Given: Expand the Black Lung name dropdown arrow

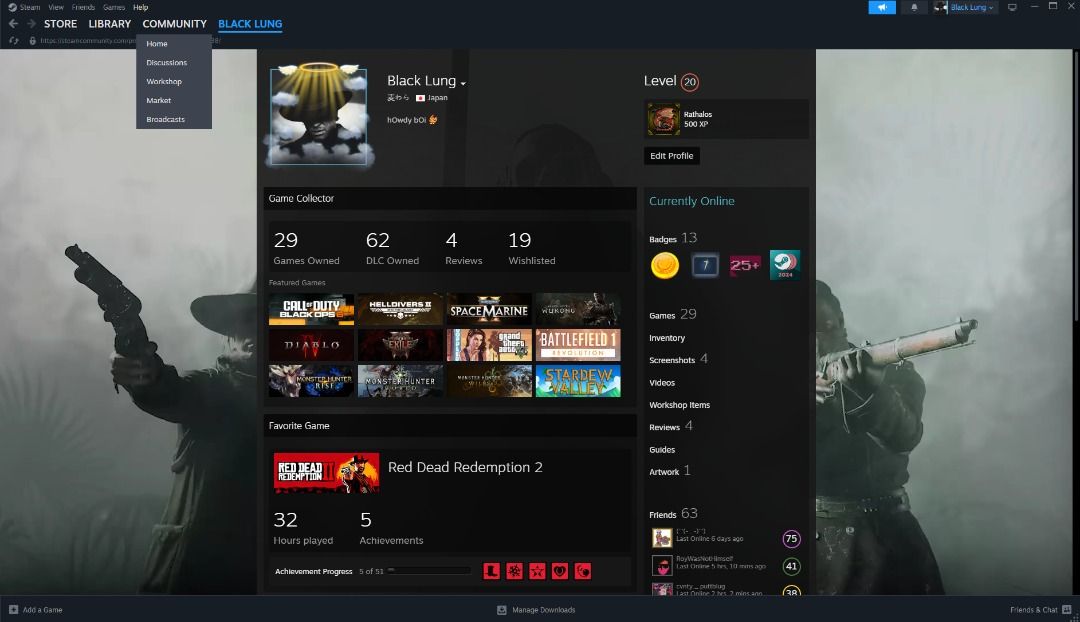Looking at the screenshot, I should pyautogui.click(x=463, y=83).
